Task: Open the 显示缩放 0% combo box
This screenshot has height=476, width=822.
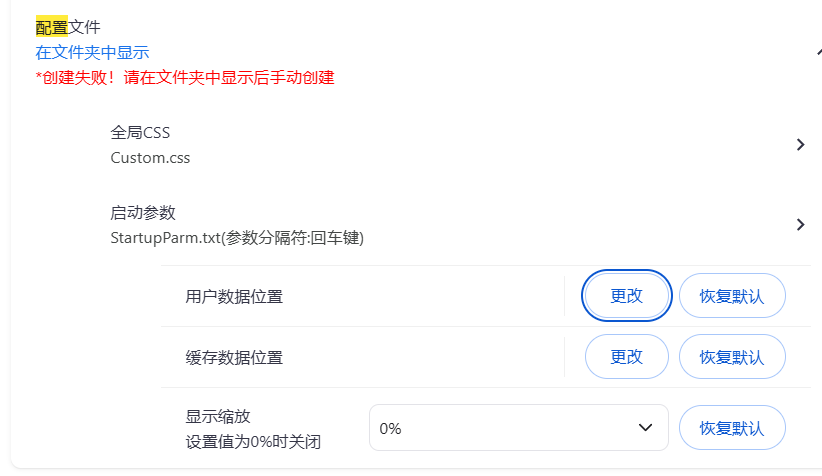Action: tap(518, 428)
